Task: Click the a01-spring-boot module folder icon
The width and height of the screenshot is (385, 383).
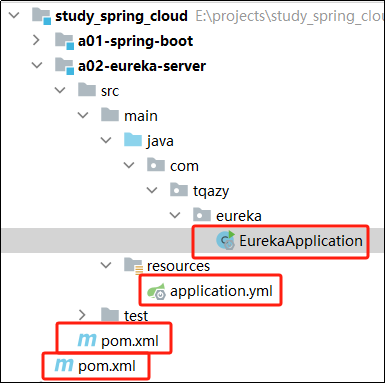Action: pyautogui.click(x=64, y=41)
